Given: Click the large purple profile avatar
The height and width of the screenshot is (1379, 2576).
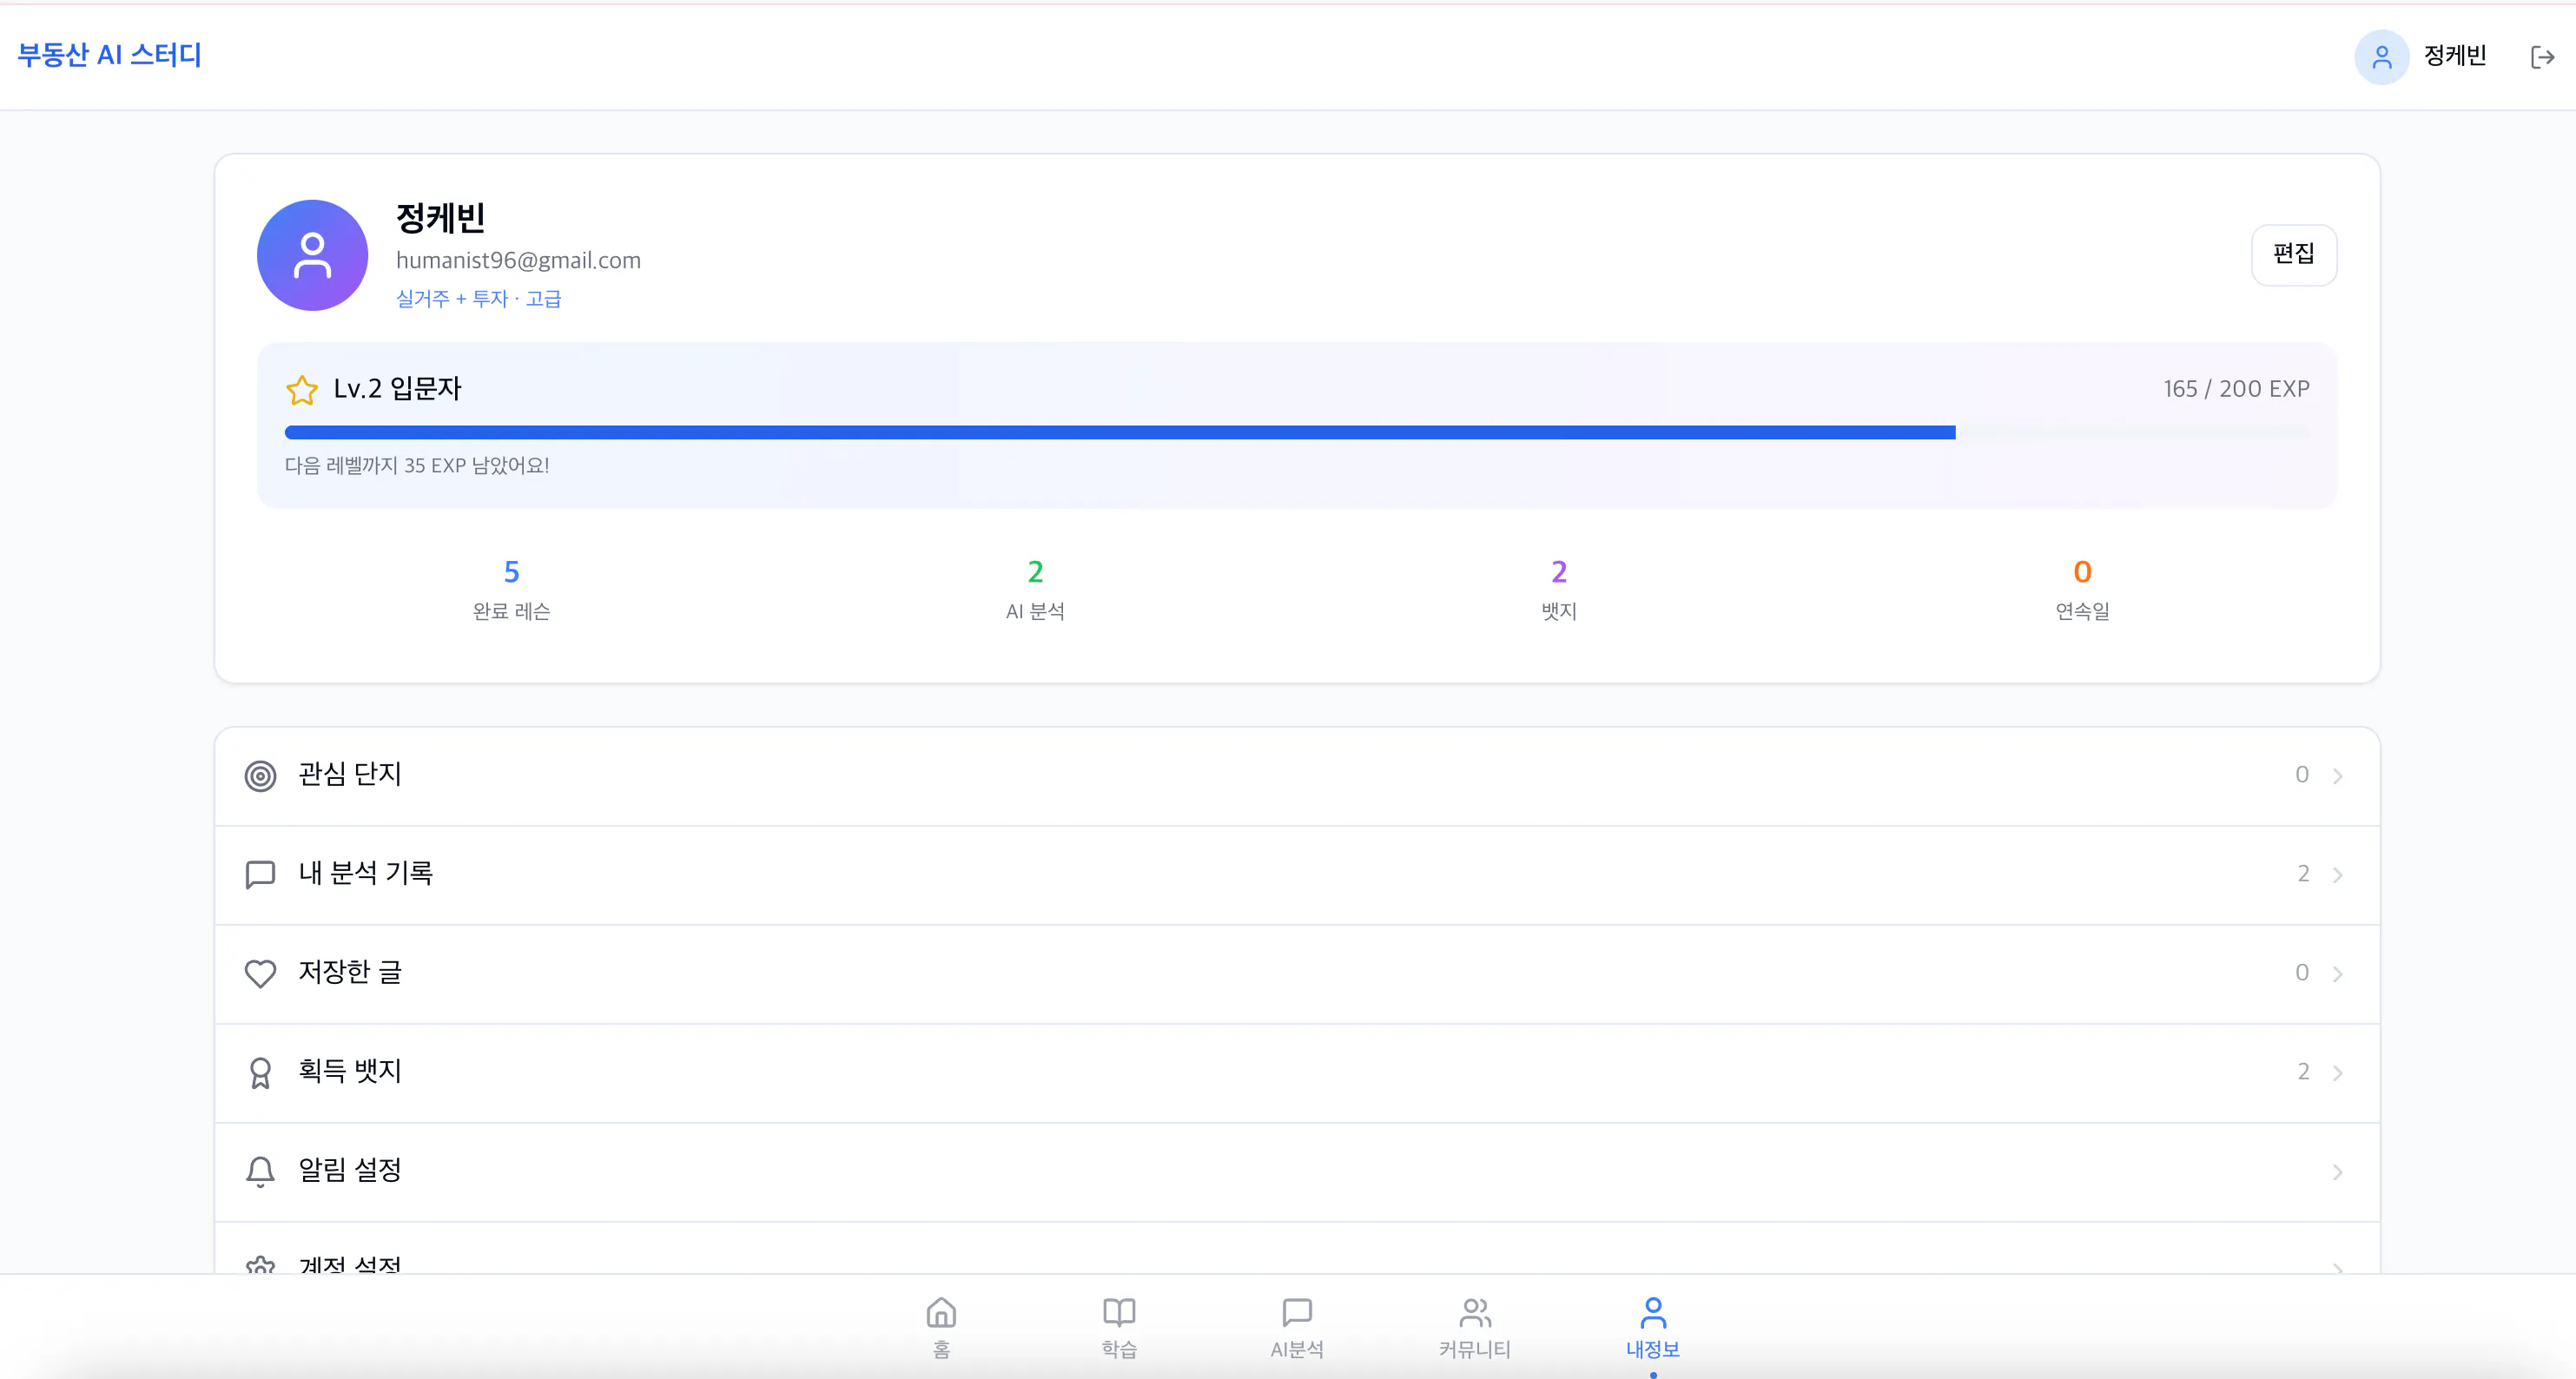Looking at the screenshot, I should coord(312,255).
